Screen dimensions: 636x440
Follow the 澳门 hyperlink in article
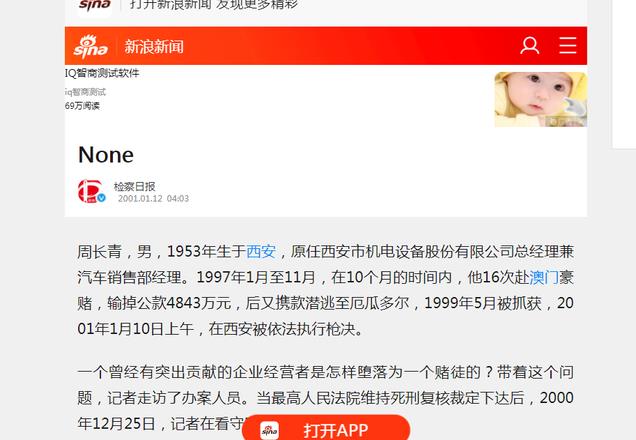click(544, 278)
